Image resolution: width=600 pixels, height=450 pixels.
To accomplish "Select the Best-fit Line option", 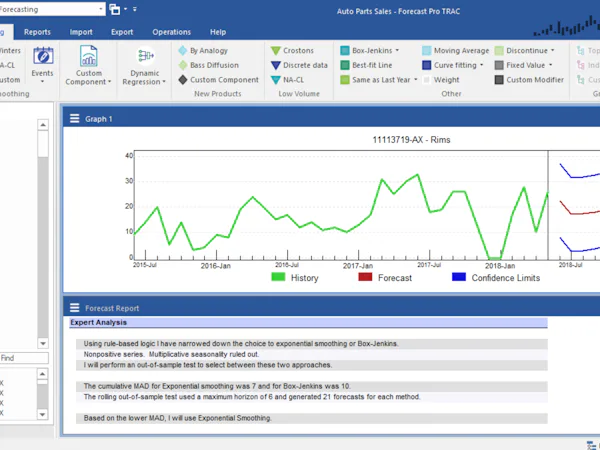I will [x=367, y=65].
